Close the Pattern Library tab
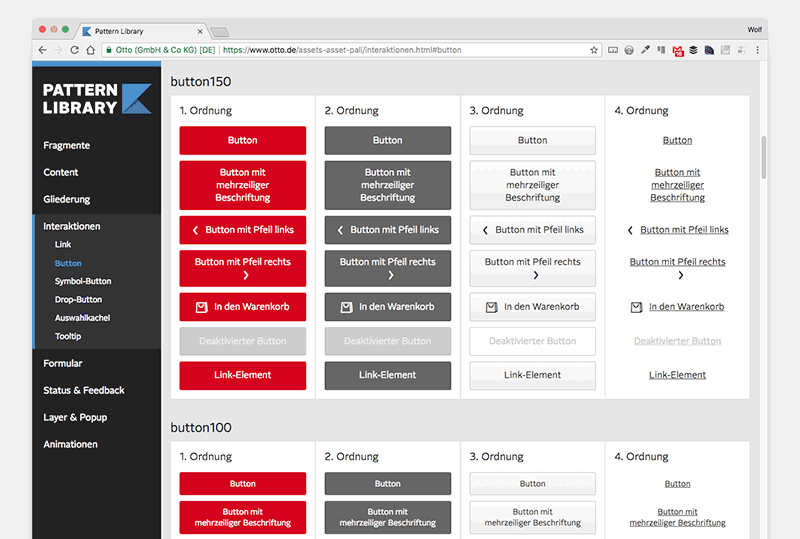This screenshot has width=800, height=539. 200,31
